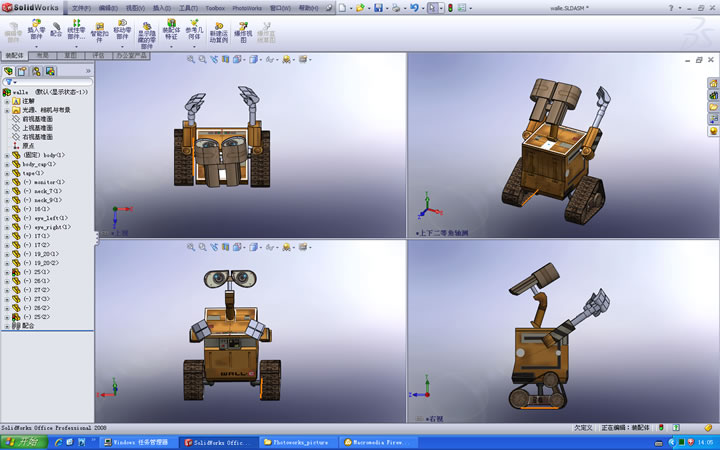Switch to Photoworks_picture taskbar button
Screen dimensions: 720x450
297,443
